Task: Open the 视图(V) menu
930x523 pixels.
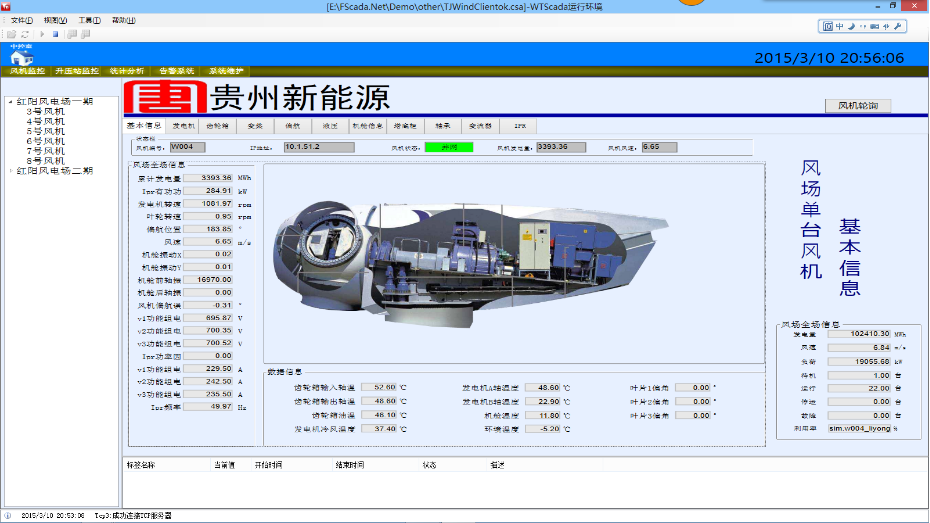Action: [55, 20]
